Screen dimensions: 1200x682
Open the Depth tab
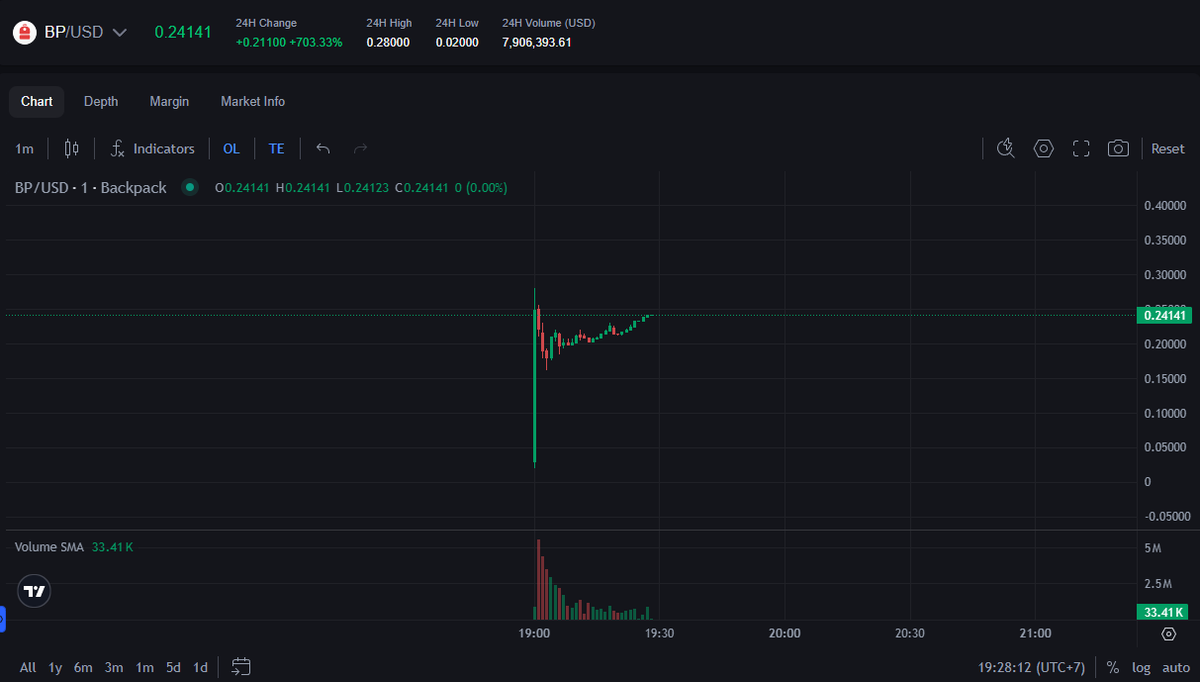click(101, 101)
